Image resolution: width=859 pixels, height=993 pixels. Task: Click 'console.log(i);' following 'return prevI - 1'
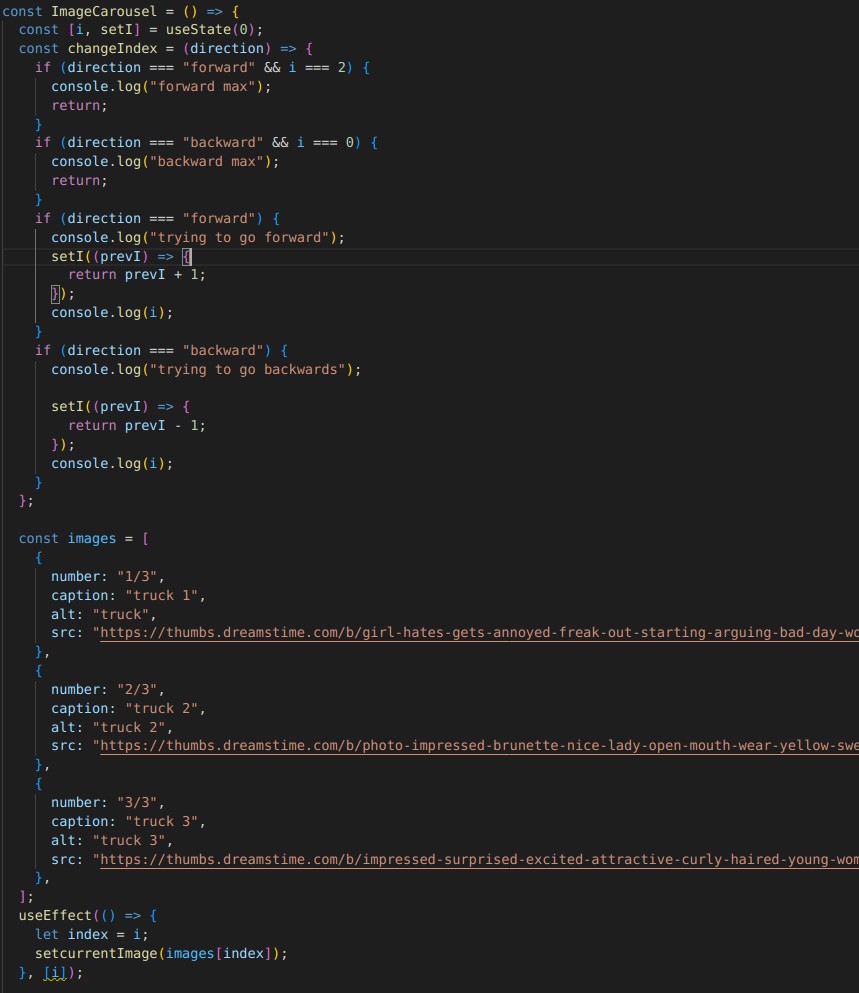click(x=111, y=464)
